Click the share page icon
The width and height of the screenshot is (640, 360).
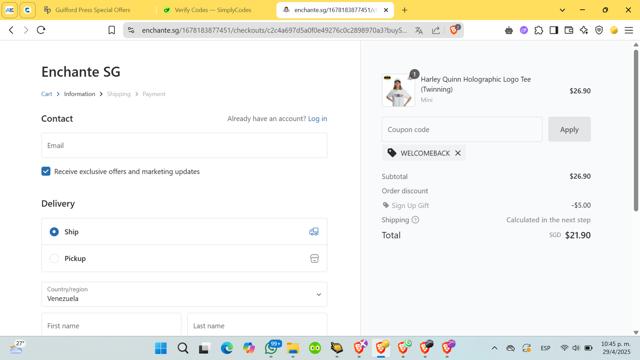click(x=436, y=30)
